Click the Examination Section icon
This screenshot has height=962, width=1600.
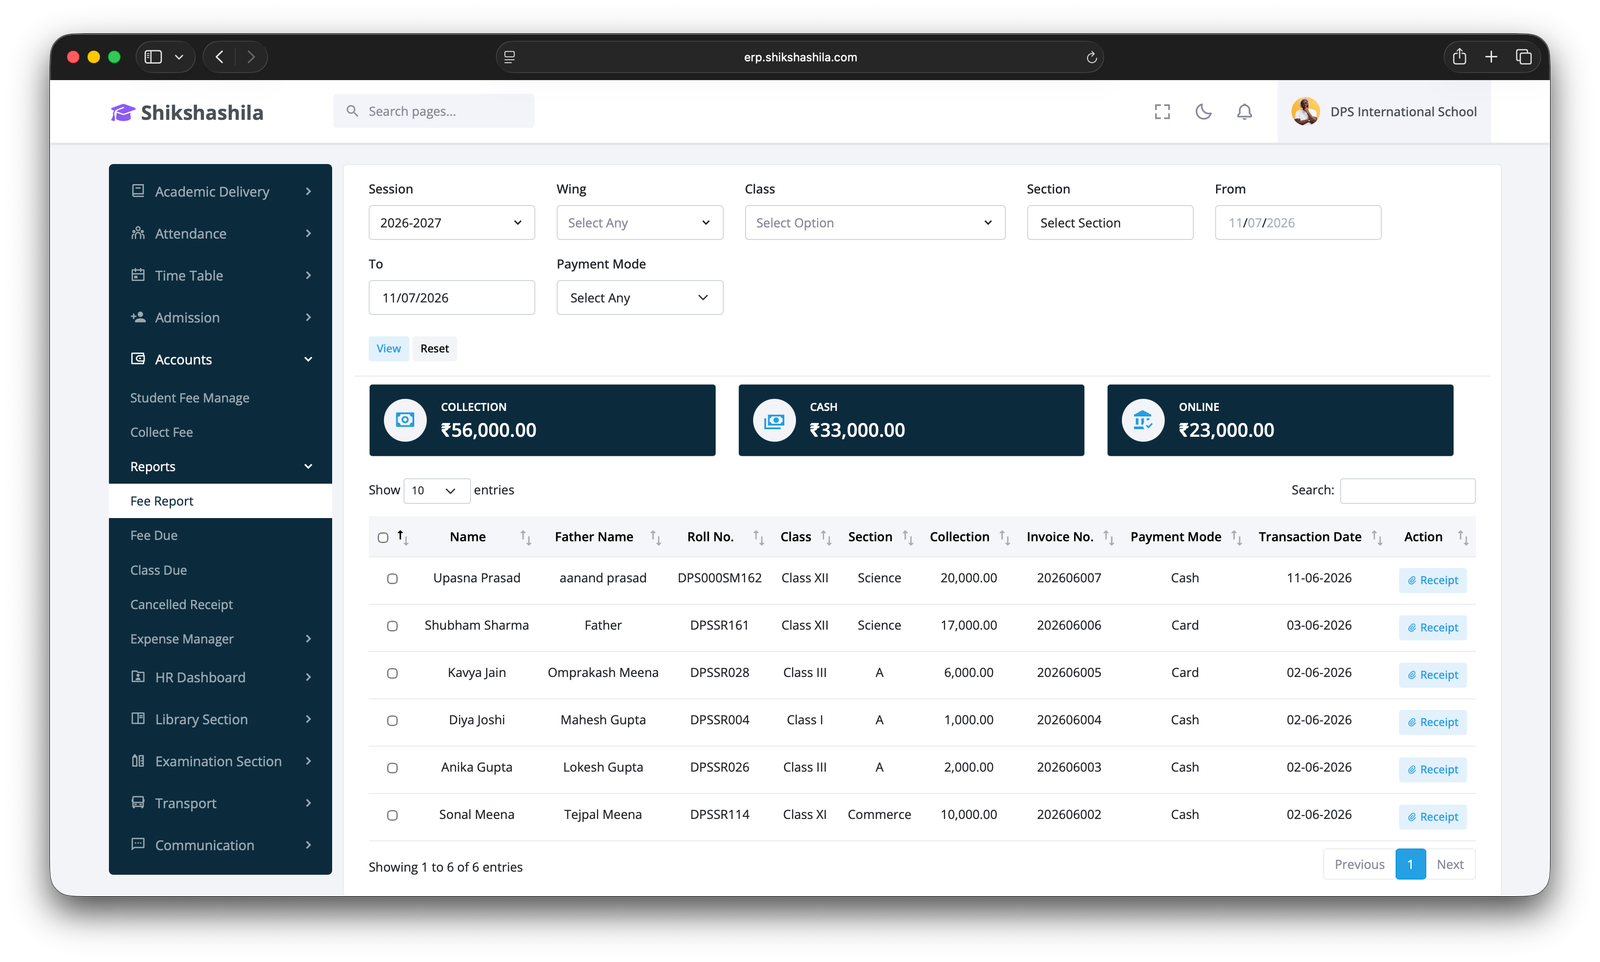tap(138, 761)
